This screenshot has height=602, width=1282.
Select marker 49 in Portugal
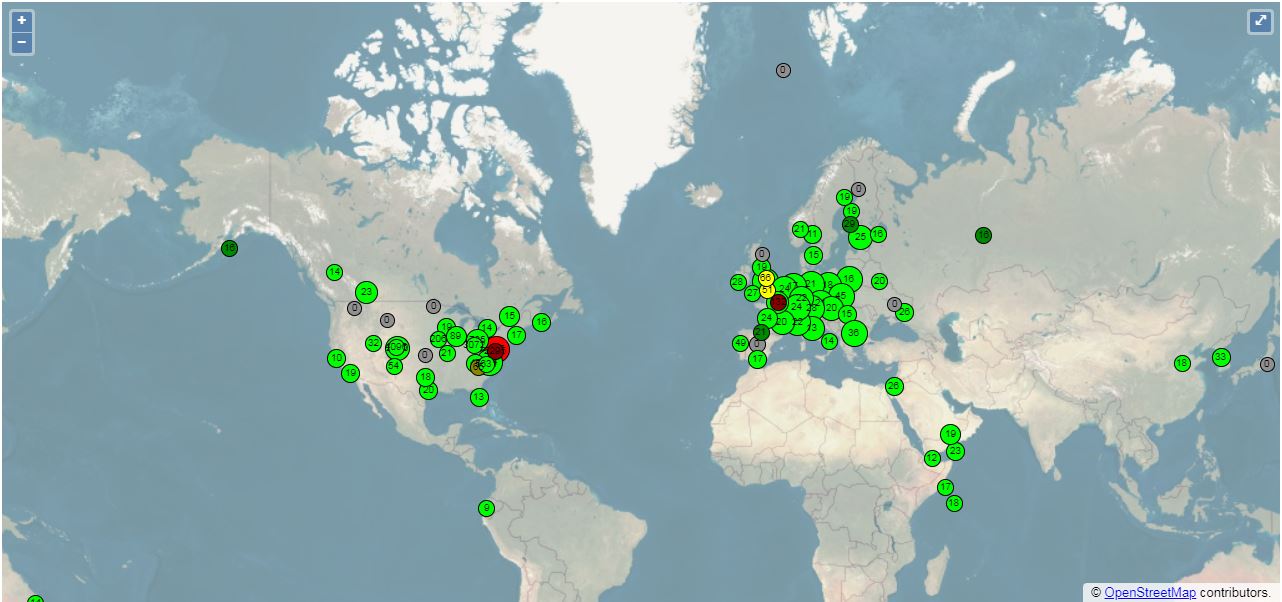[740, 343]
